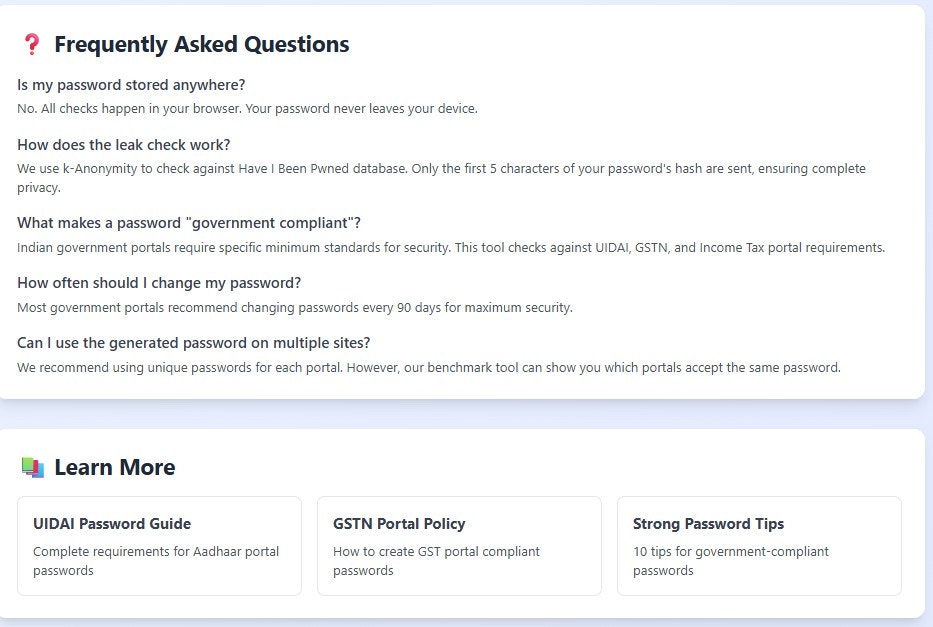Open the GSTN Portal Policy link
The width and height of the screenshot is (933, 627).
coord(398,523)
